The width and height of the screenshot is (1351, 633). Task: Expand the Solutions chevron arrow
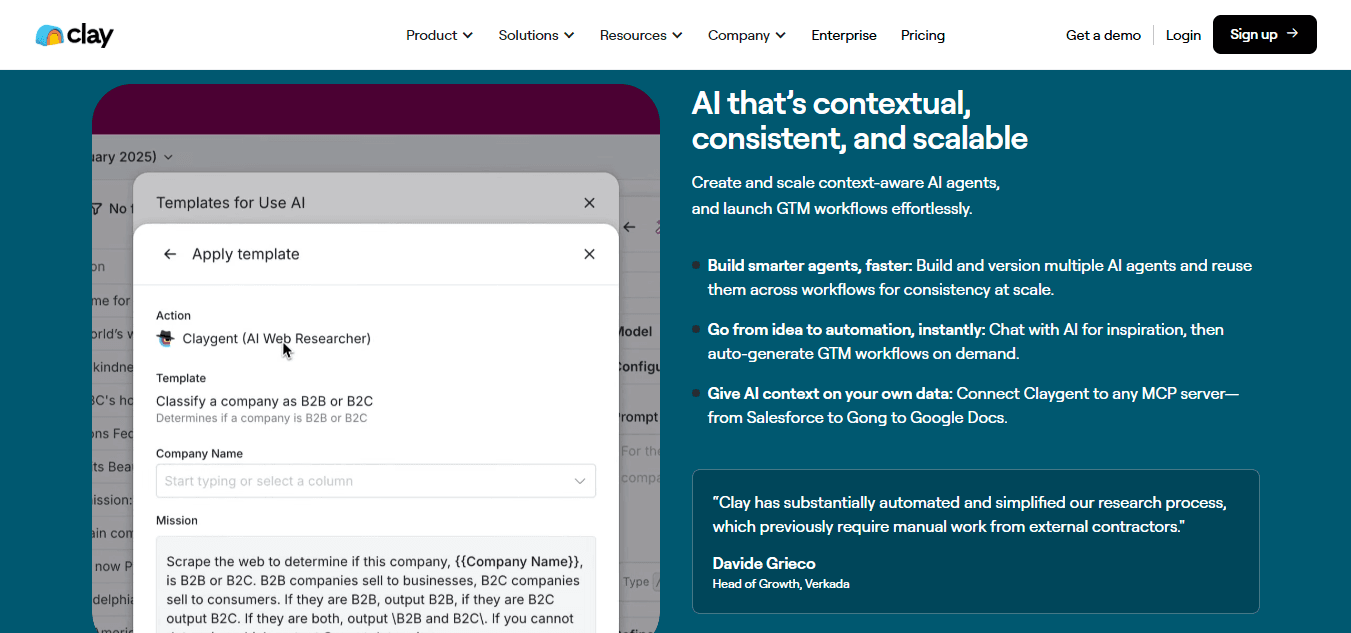pyautogui.click(x=569, y=35)
